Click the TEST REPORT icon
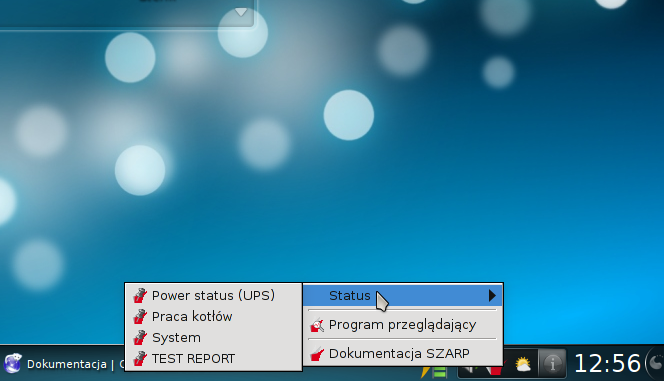 [x=140, y=359]
